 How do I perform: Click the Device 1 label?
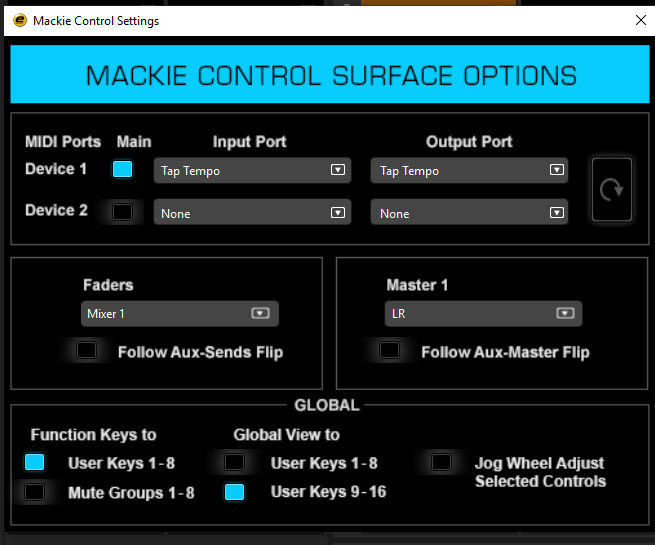56,169
